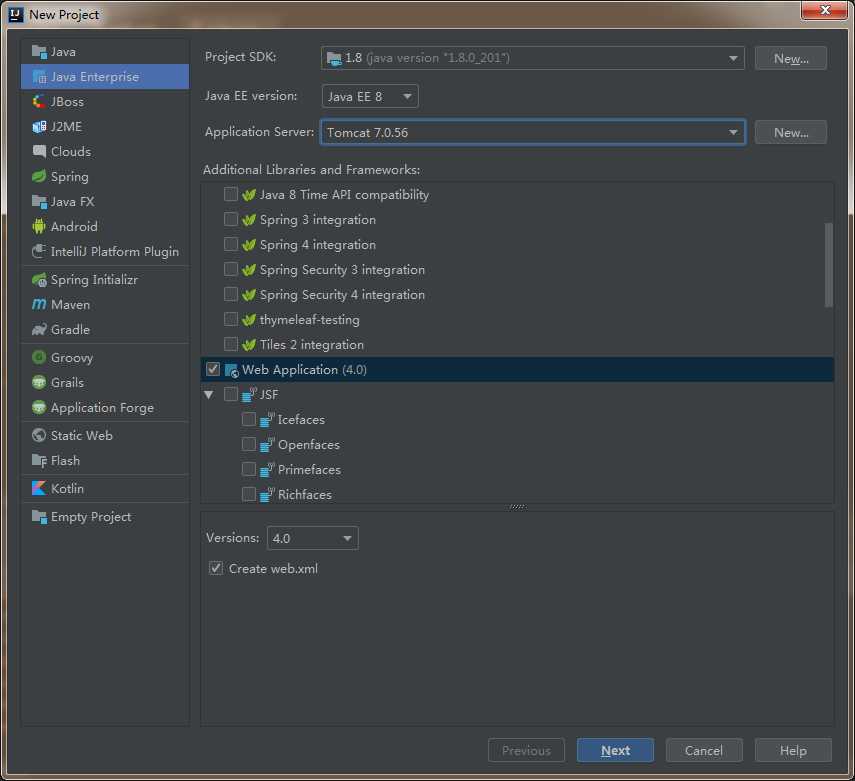Choose the JBoss icon in project list

pos(39,101)
